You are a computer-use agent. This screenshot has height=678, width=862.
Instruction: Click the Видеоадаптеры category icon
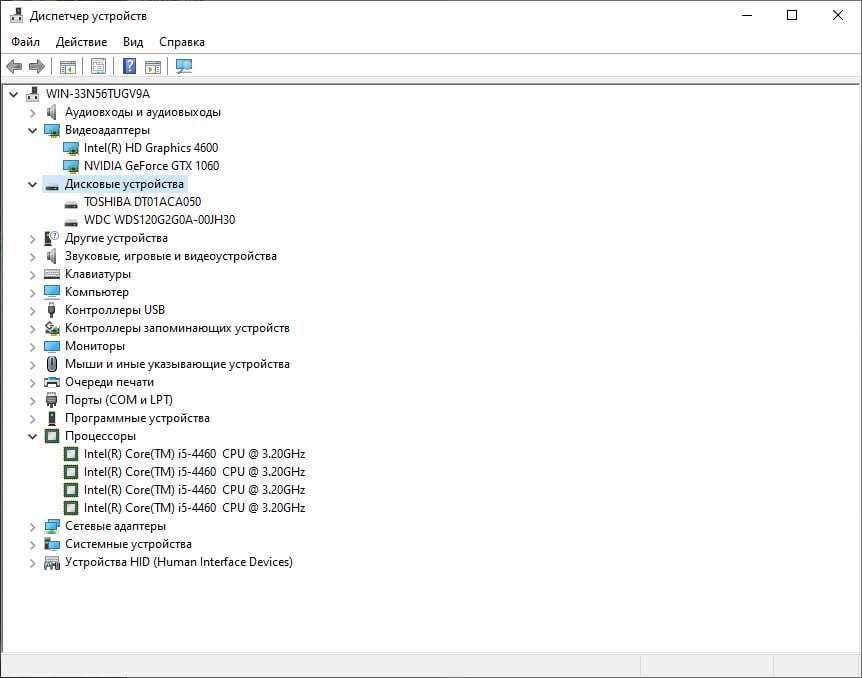point(52,130)
